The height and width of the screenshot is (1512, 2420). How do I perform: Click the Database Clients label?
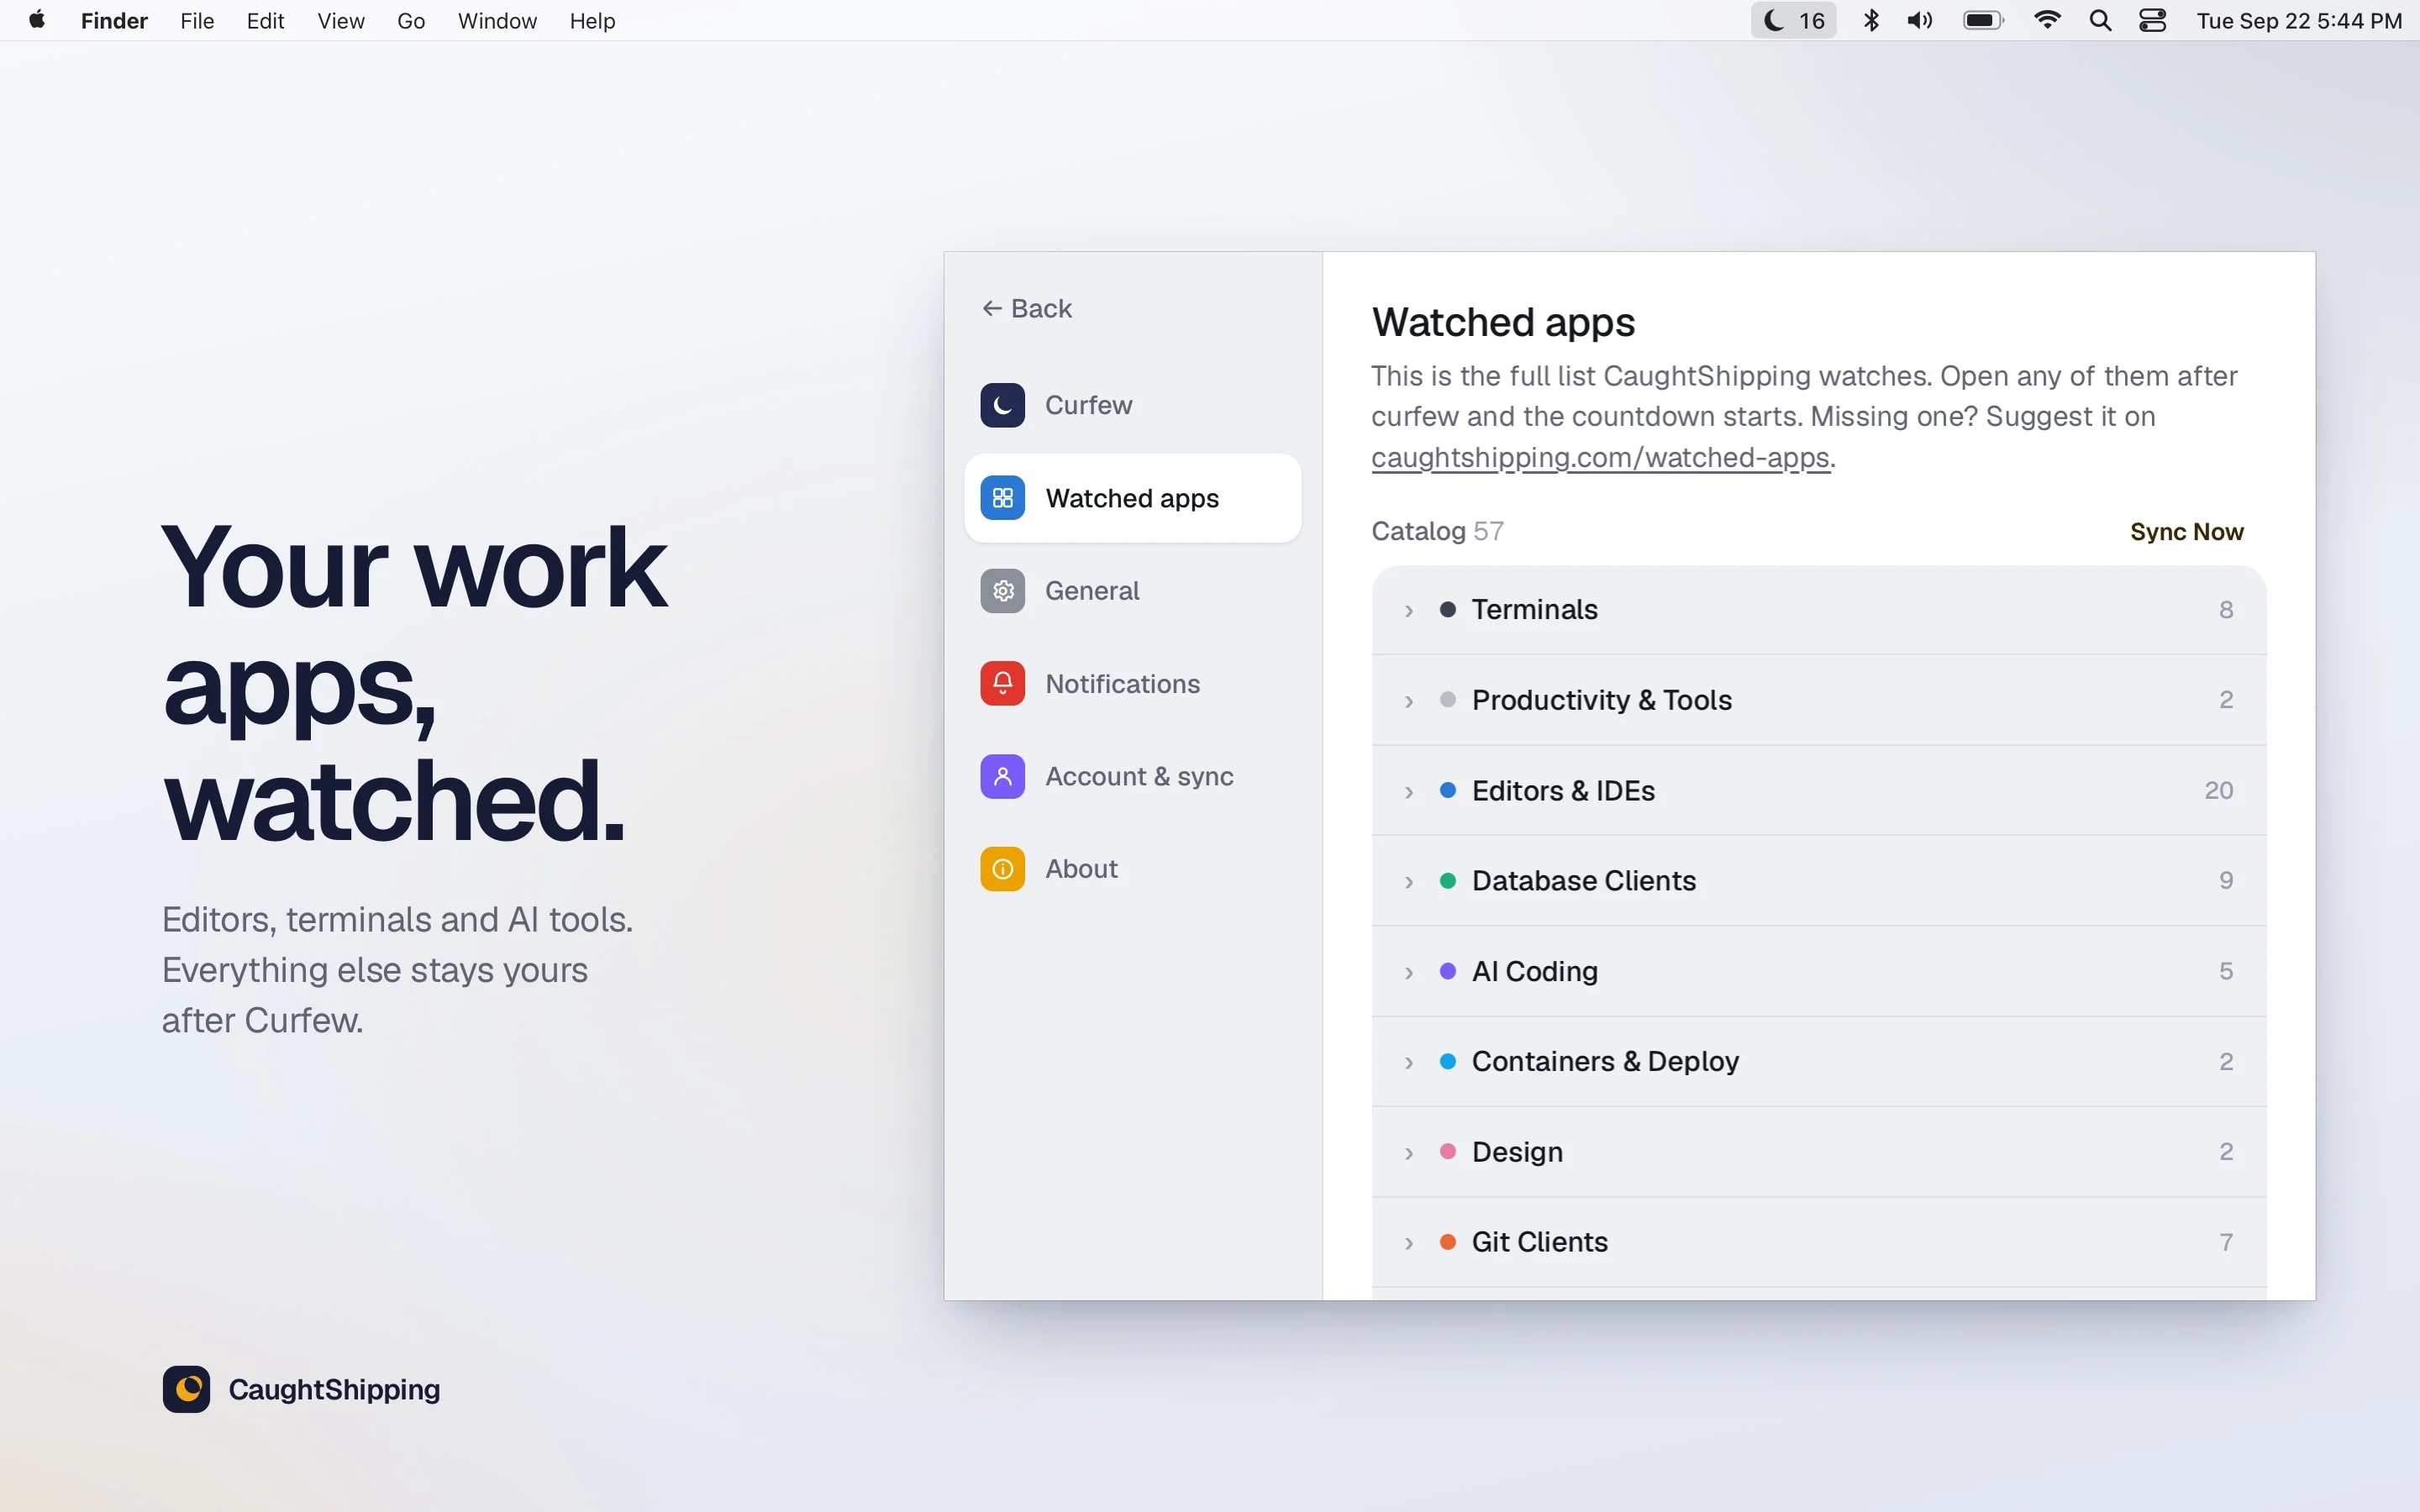tap(1583, 880)
